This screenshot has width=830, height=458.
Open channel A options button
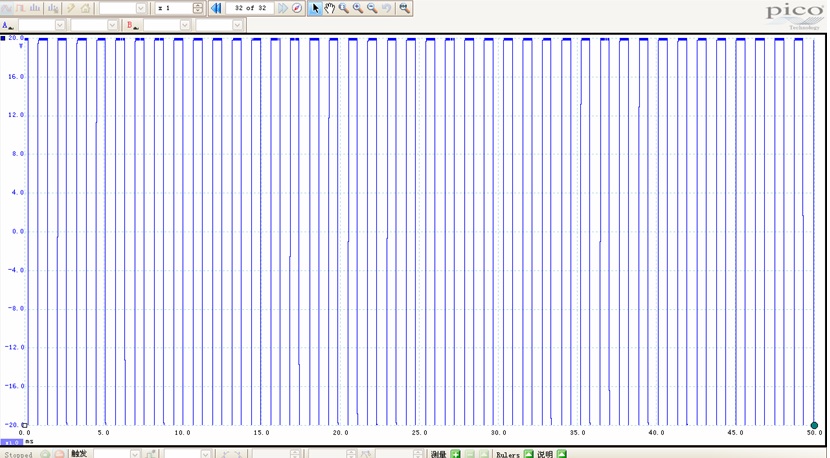tap(8, 25)
